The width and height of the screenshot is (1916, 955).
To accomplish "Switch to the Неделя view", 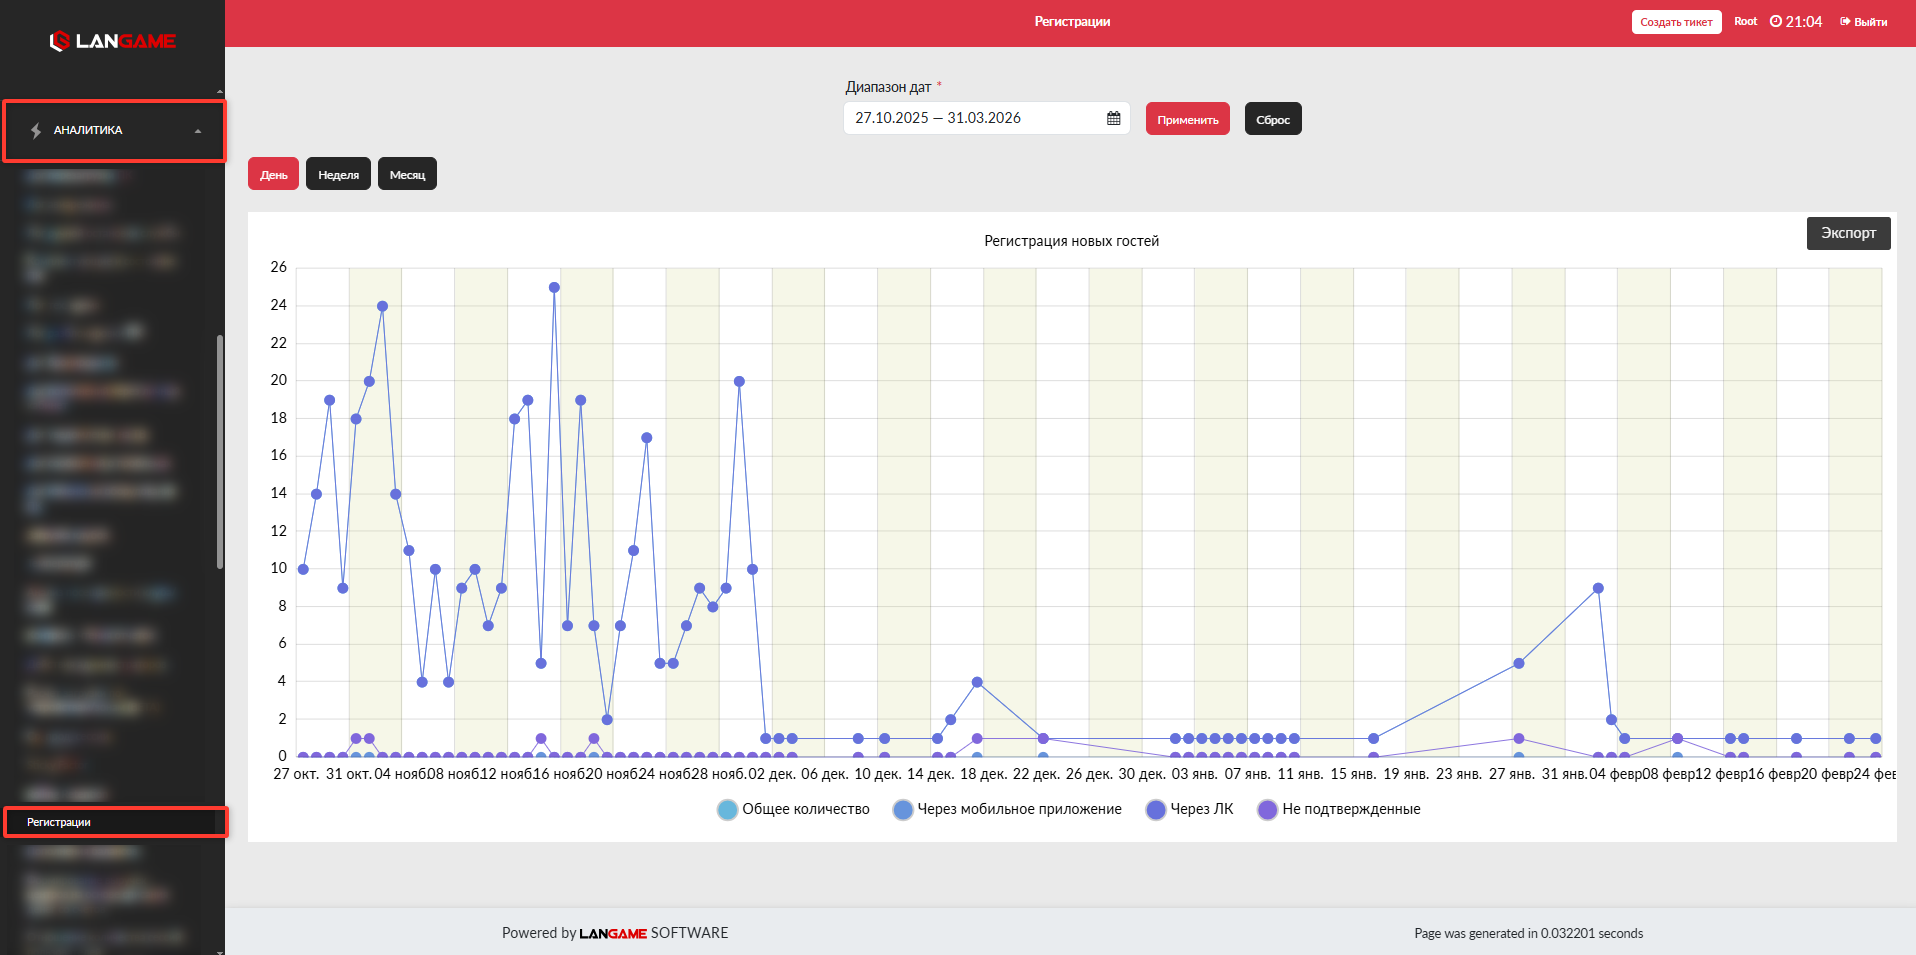I will point(338,174).
